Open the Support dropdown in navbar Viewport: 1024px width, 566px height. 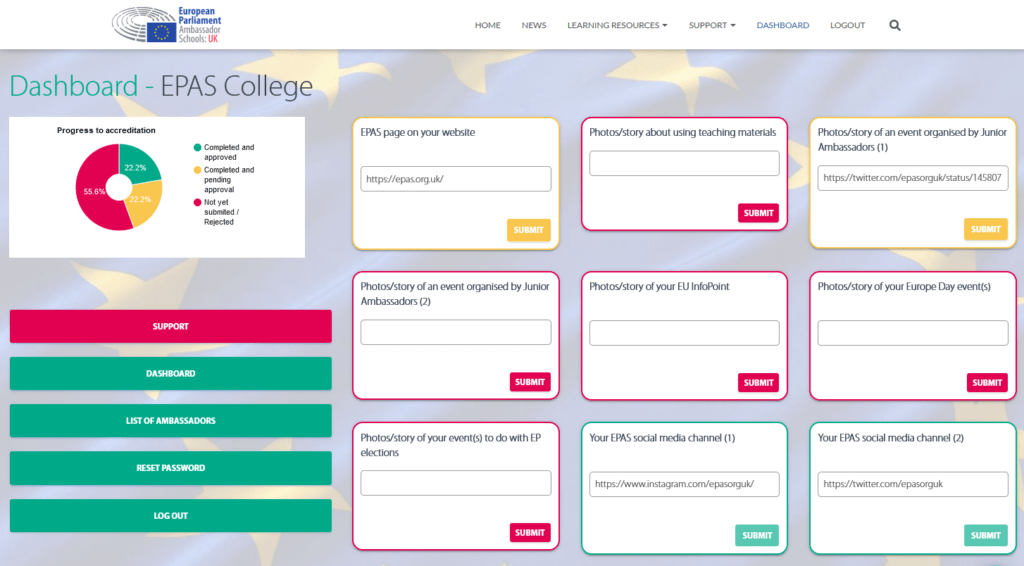[x=711, y=25]
